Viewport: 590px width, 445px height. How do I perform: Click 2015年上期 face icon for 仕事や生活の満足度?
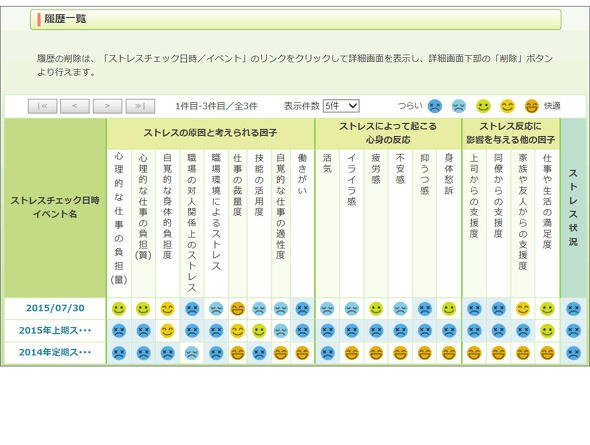[x=547, y=331]
